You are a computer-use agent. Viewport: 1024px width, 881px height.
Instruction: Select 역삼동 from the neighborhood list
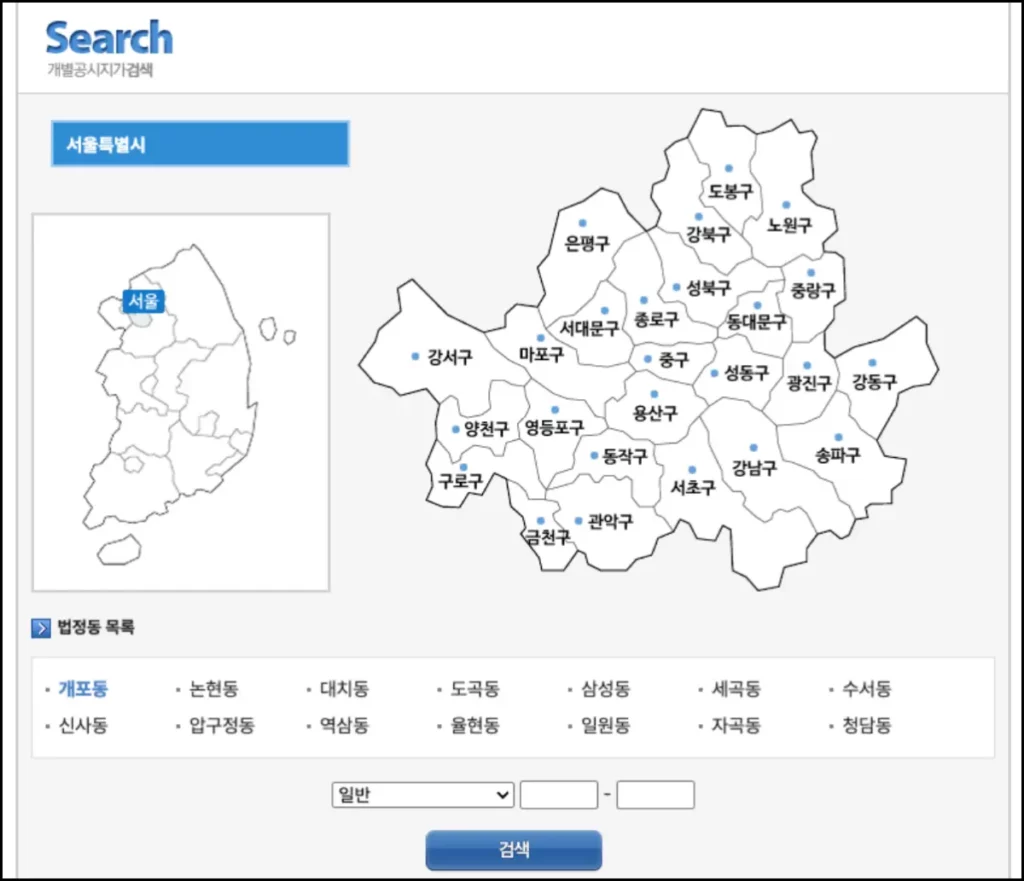(344, 726)
